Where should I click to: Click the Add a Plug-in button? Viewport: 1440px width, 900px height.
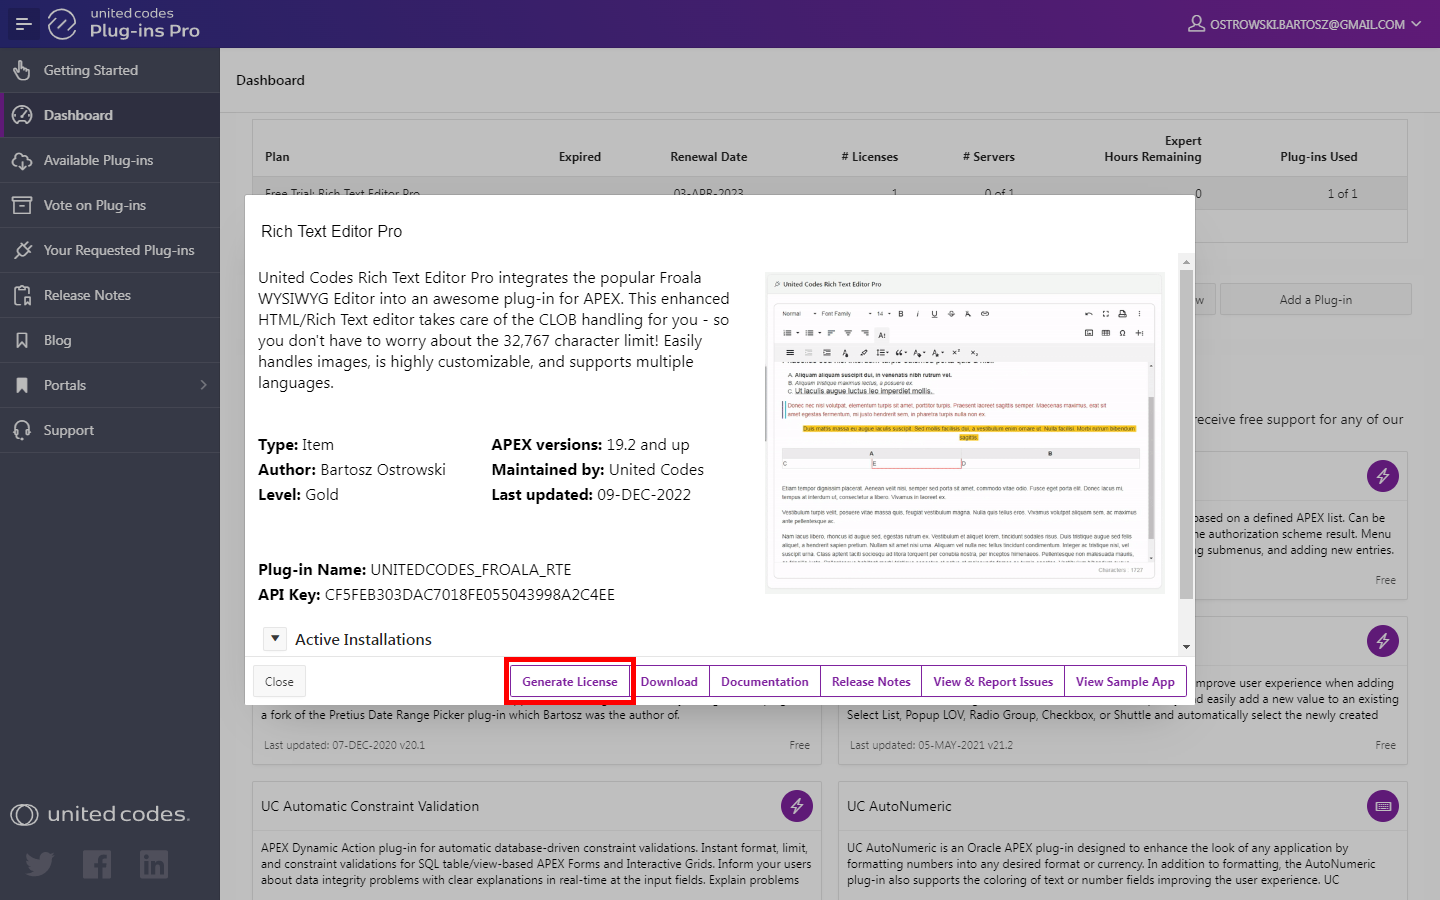(1316, 300)
